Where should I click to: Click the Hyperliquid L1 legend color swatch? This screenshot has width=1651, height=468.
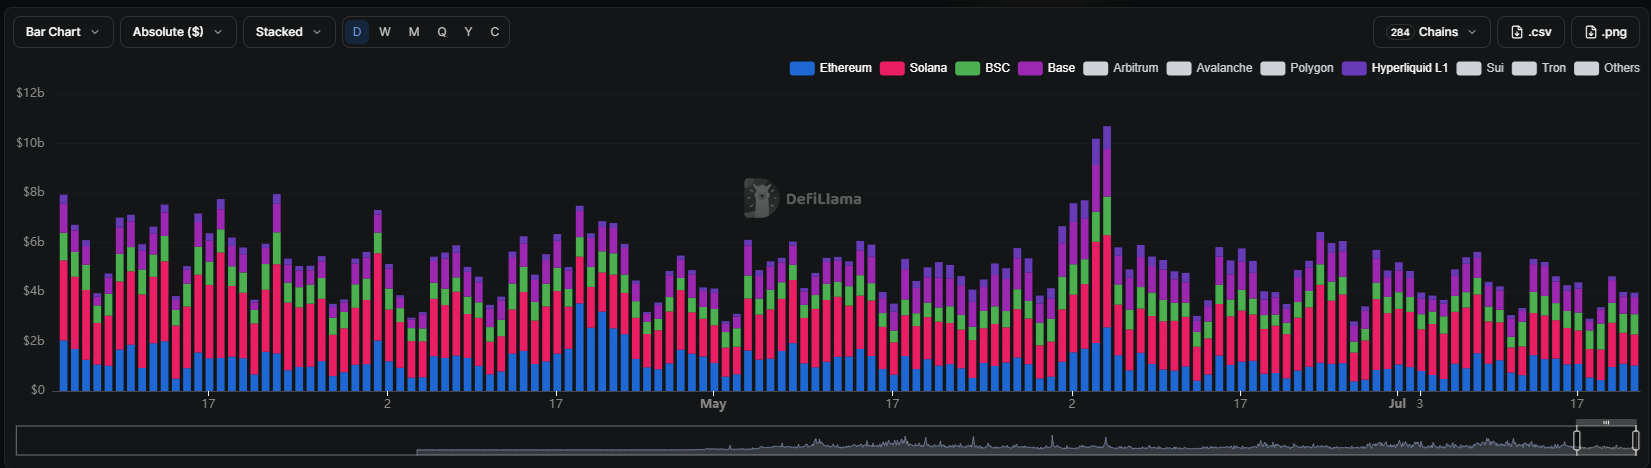point(1354,68)
